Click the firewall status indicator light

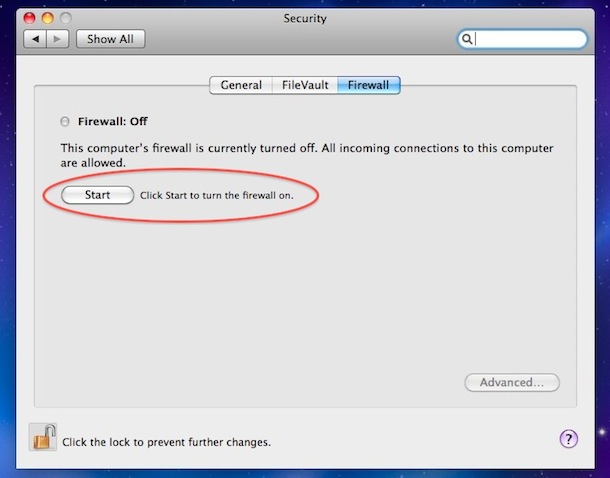click(x=65, y=122)
